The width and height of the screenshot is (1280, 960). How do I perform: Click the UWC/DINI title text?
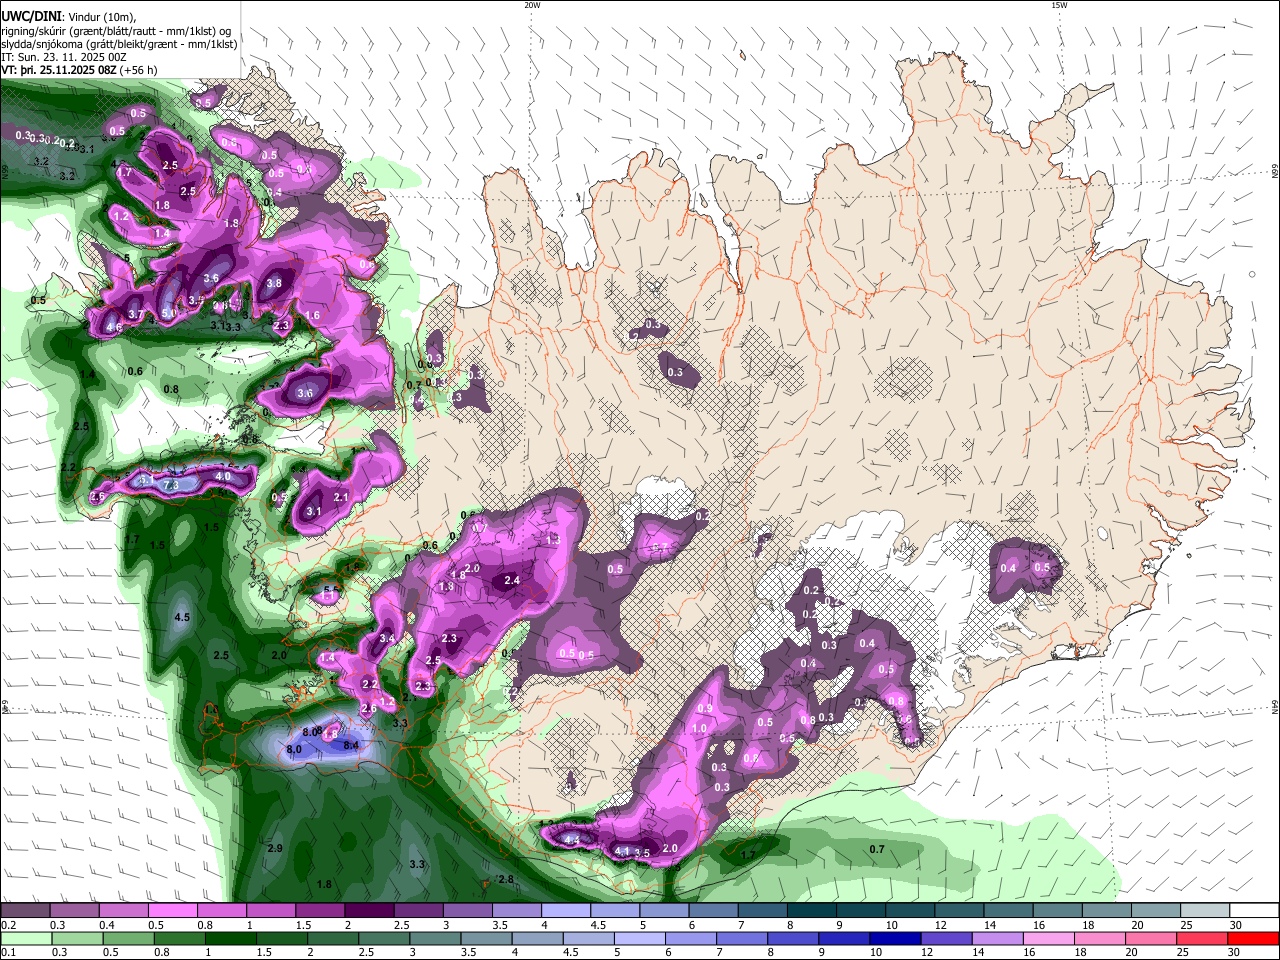30,16
